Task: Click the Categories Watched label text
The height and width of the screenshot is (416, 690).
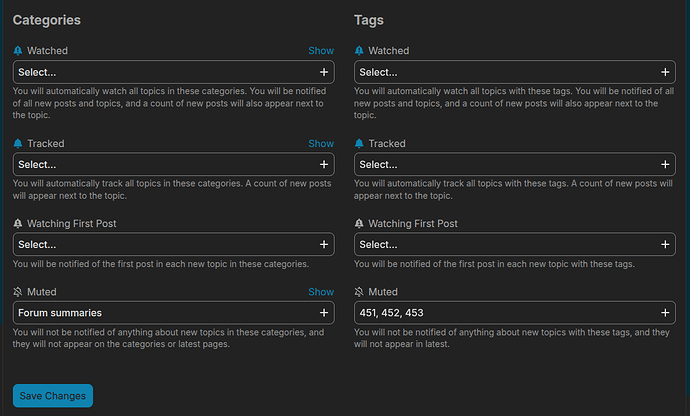Action: (48, 51)
